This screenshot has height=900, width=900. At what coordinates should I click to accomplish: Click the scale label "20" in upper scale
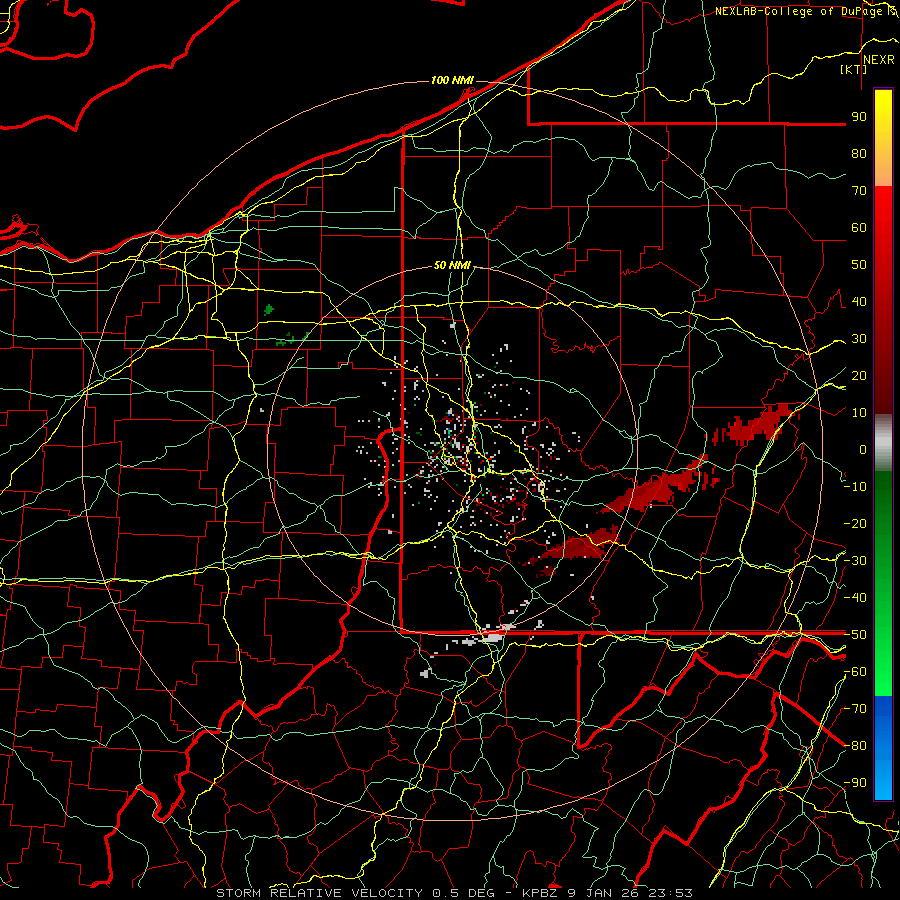(x=859, y=375)
